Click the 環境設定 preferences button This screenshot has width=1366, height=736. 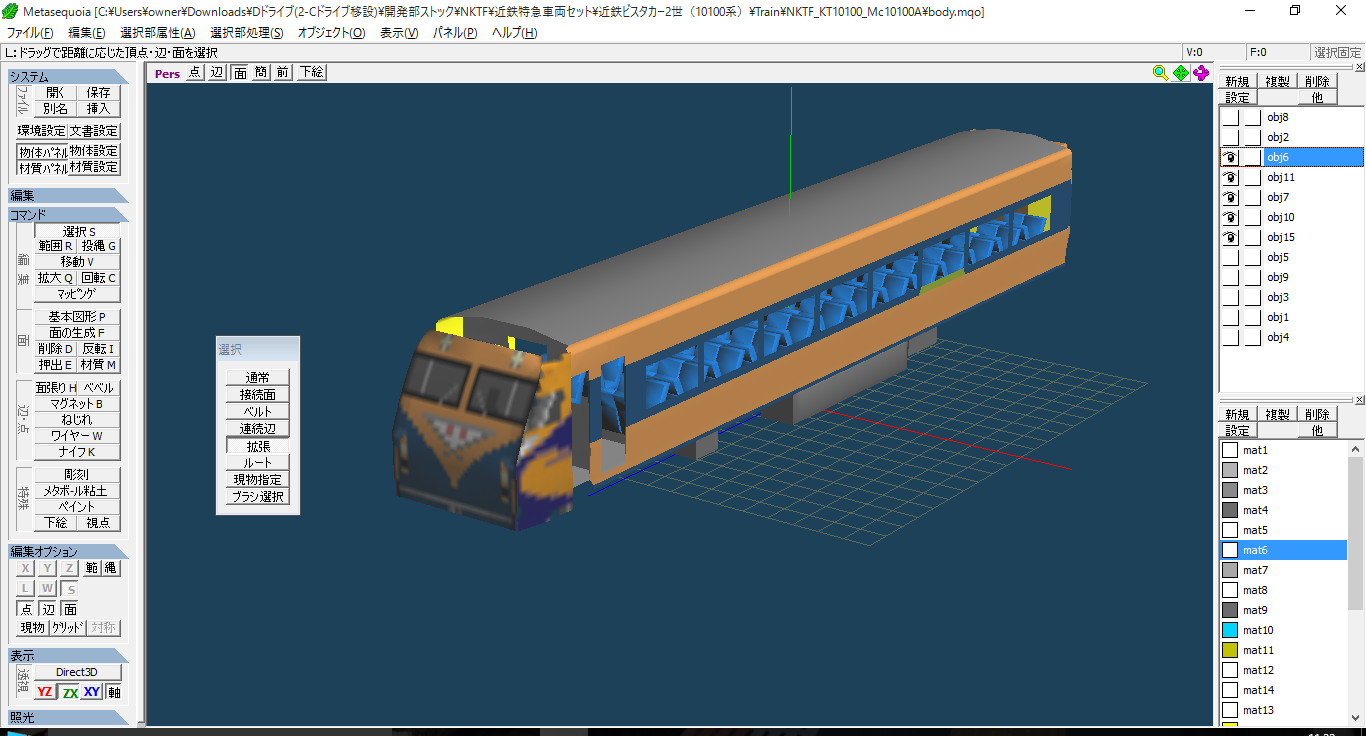point(41,131)
